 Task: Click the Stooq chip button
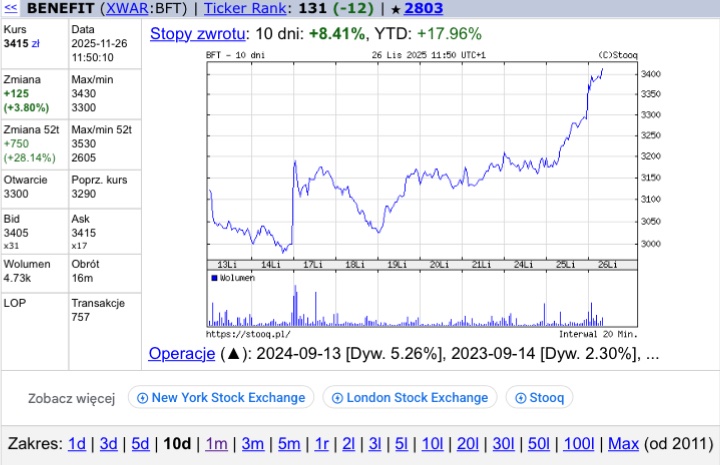tap(539, 398)
